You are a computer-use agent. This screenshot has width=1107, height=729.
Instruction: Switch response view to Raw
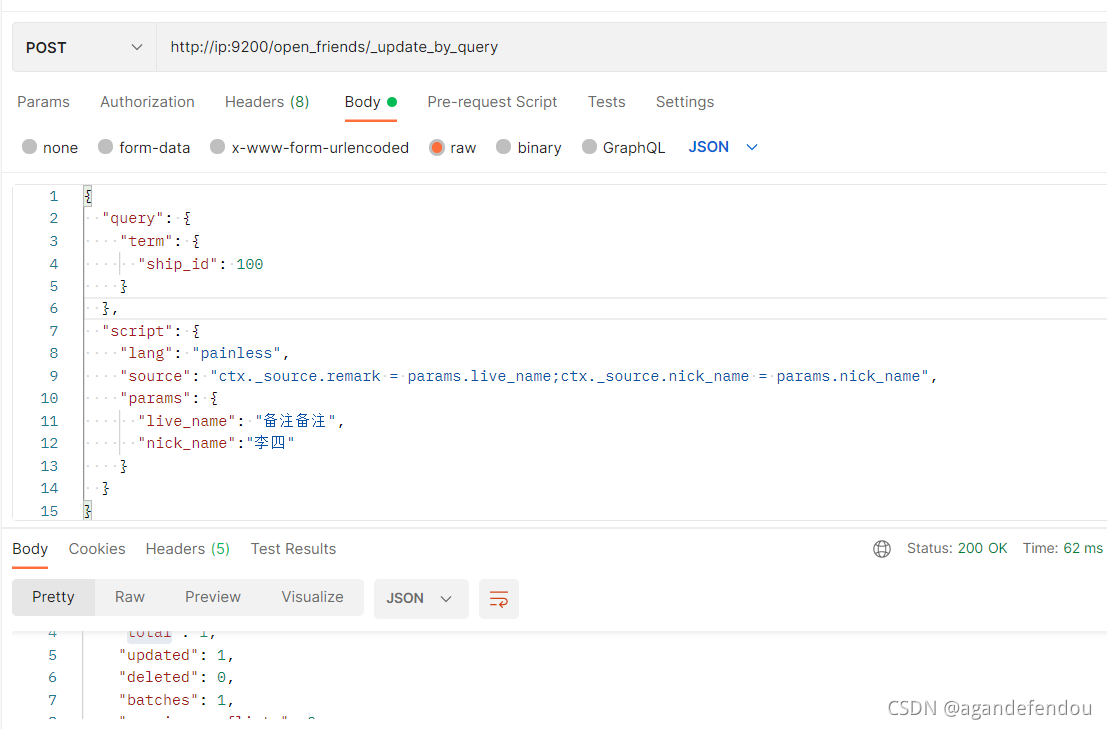(x=129, y=596)
